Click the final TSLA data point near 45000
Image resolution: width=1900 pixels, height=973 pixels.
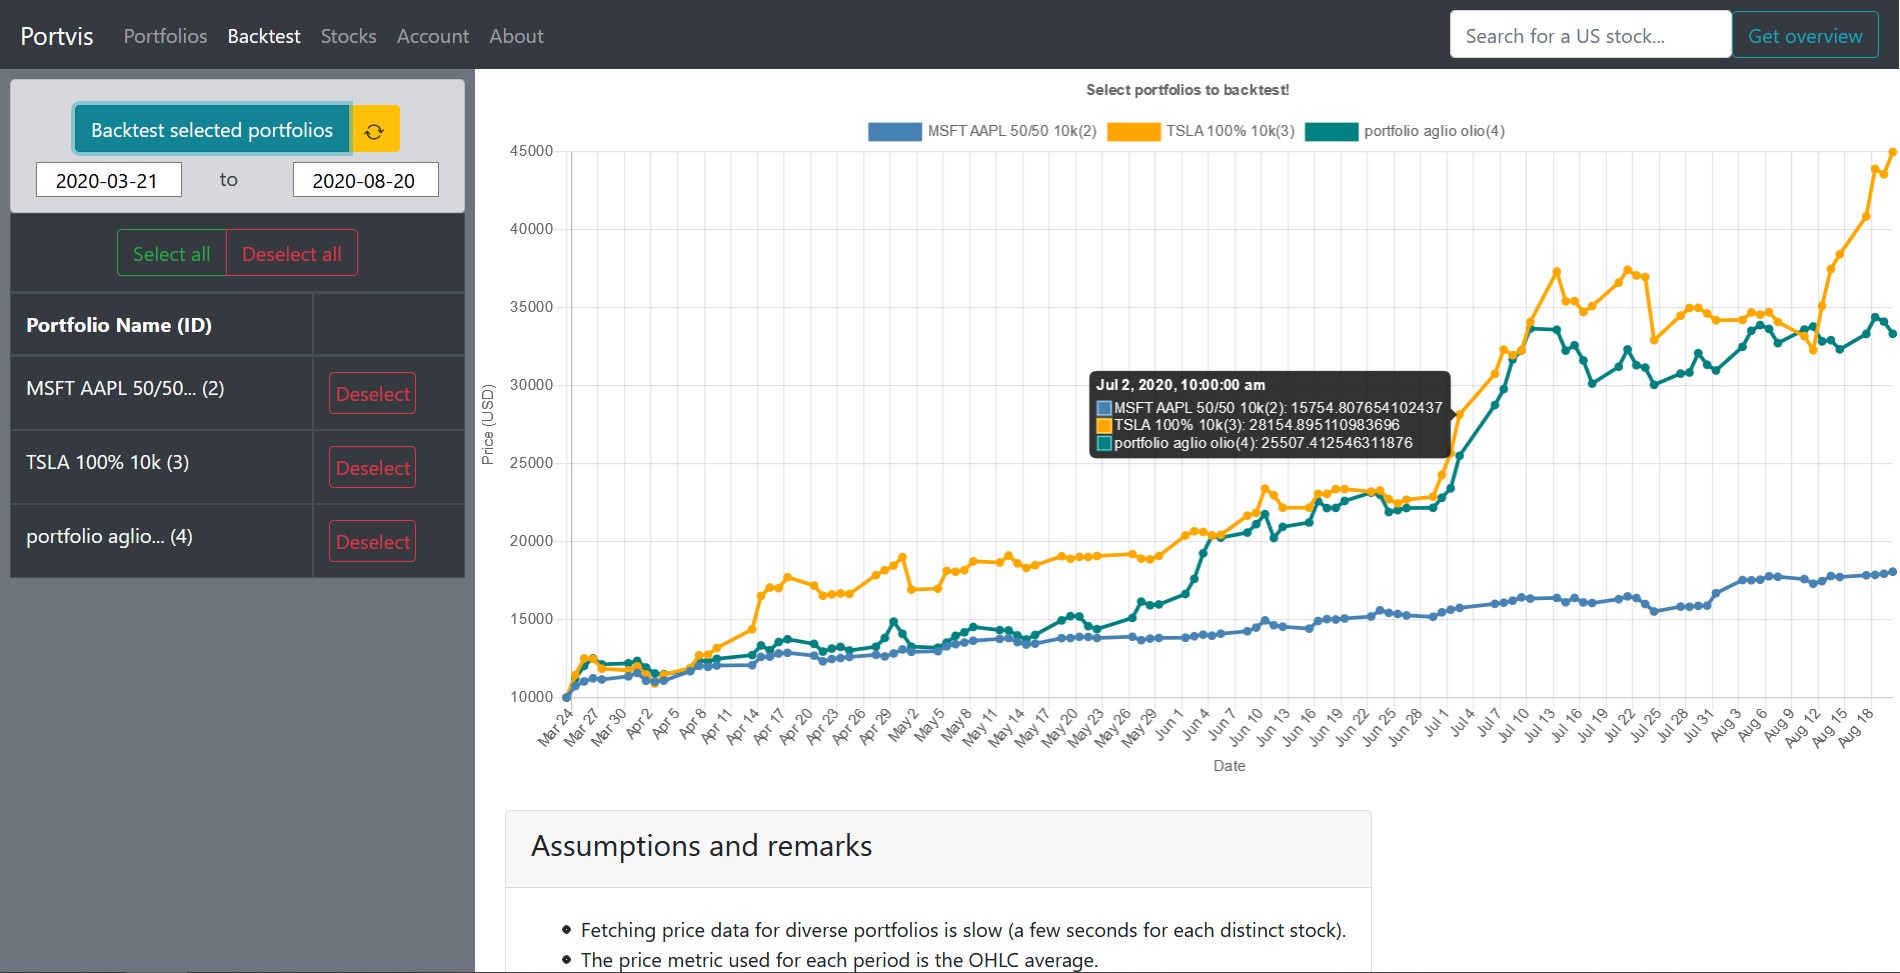[1892, 152]
